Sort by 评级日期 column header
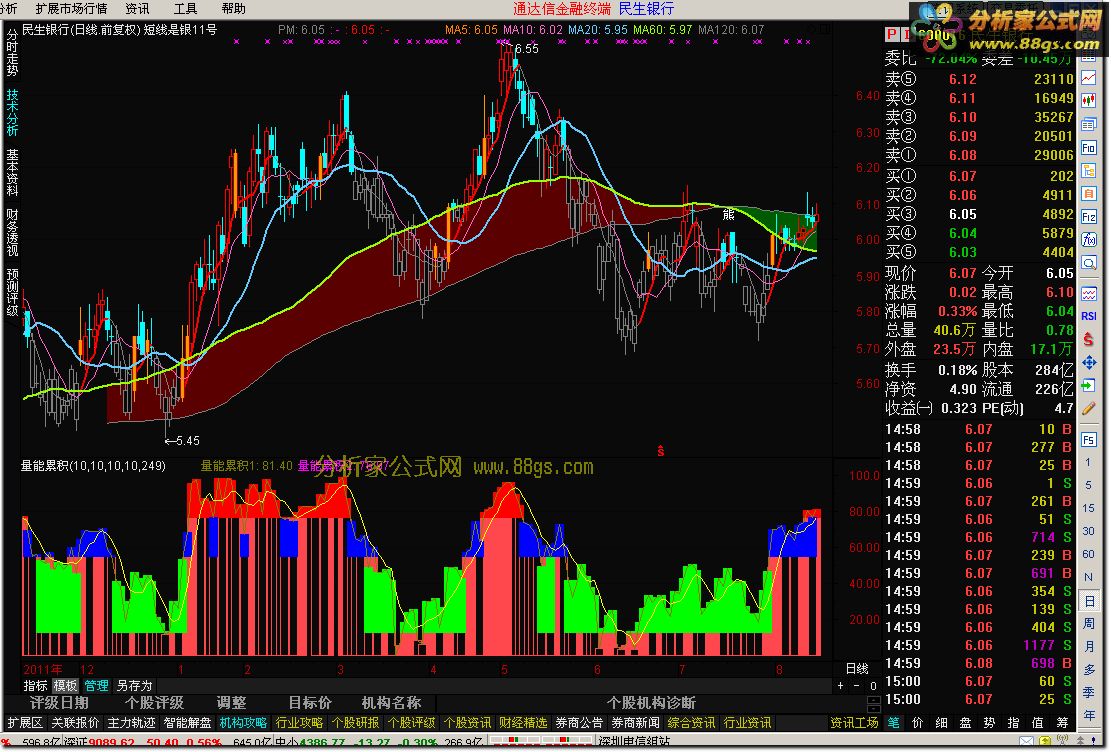This screenshot has height=752, width=1111. (x=60, y=702)
